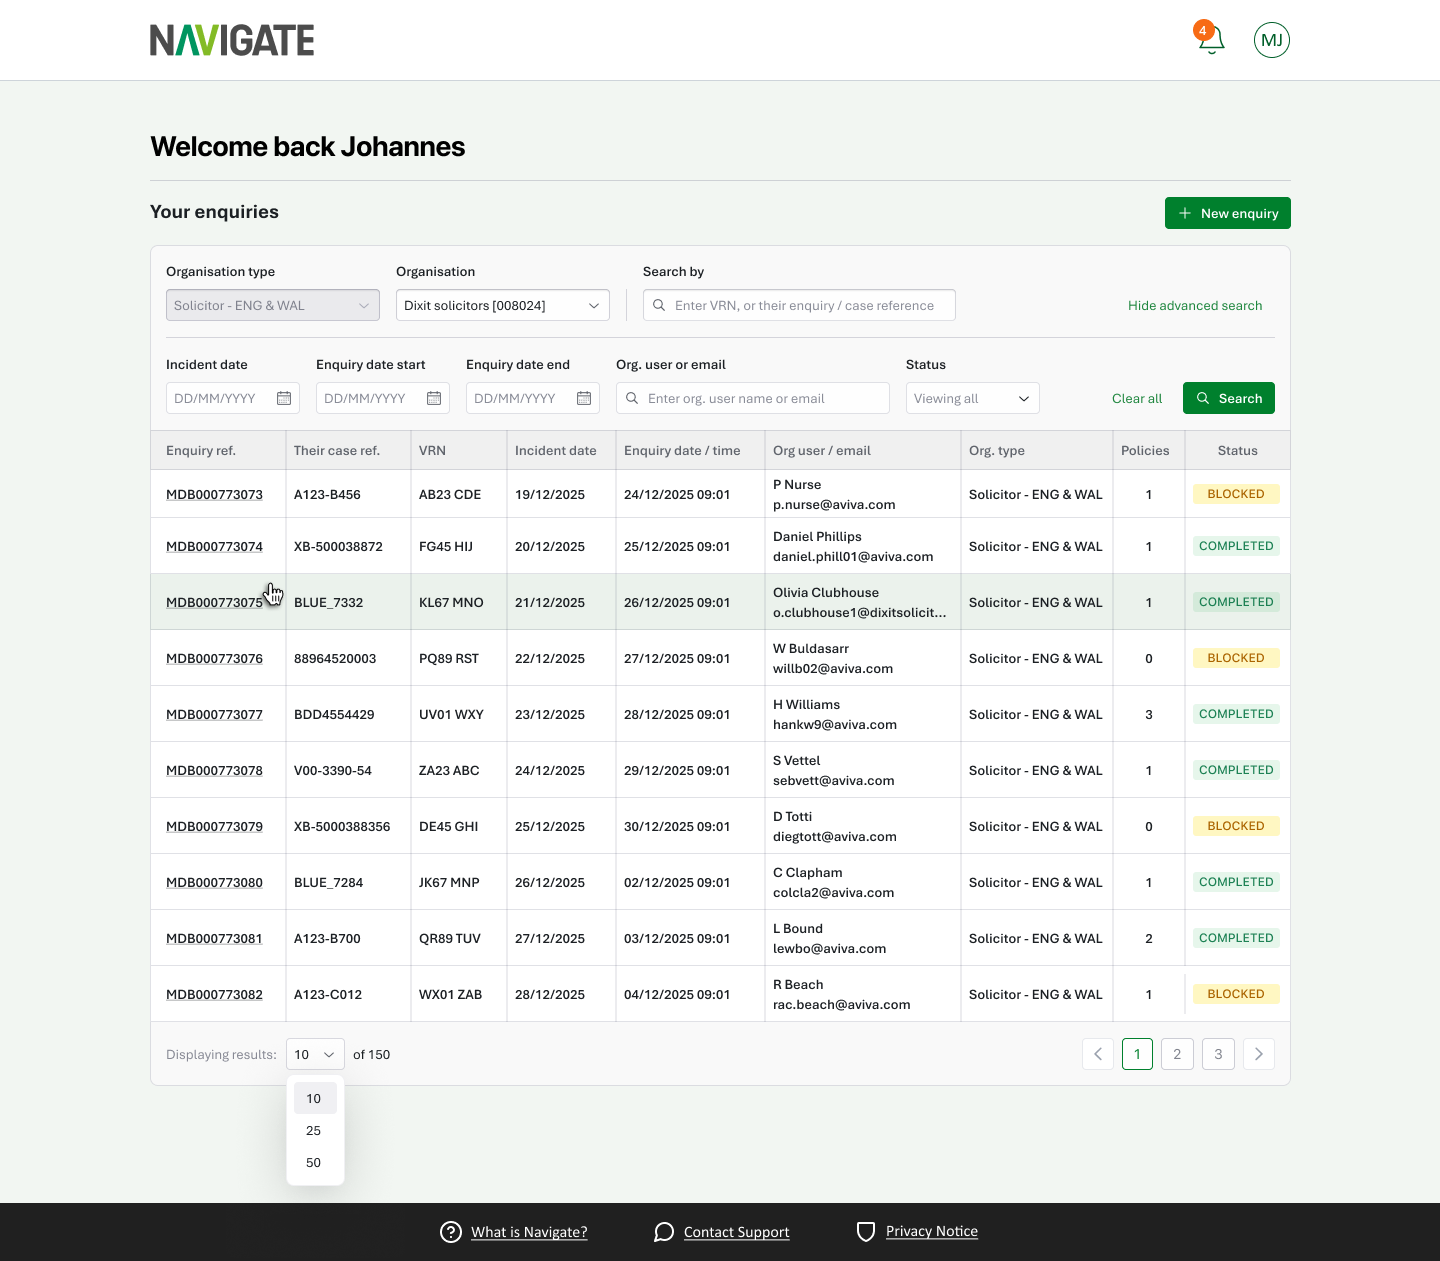Screen dimensions: 1440x1261
Task: Go to results page 3
Action: coord(1218,1054)
